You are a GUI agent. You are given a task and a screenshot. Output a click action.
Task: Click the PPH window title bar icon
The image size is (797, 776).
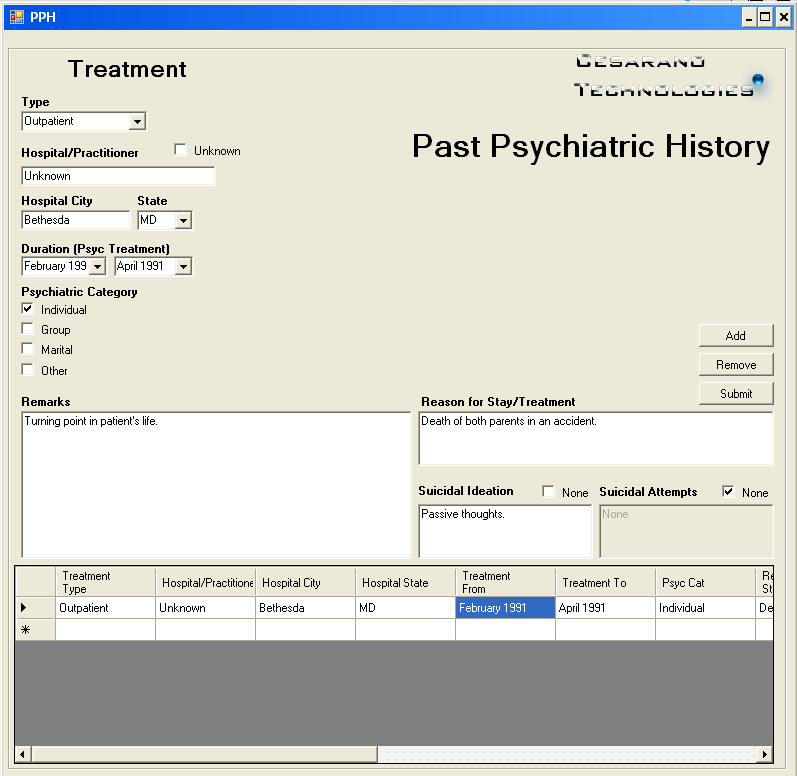(x=17, y=17)
